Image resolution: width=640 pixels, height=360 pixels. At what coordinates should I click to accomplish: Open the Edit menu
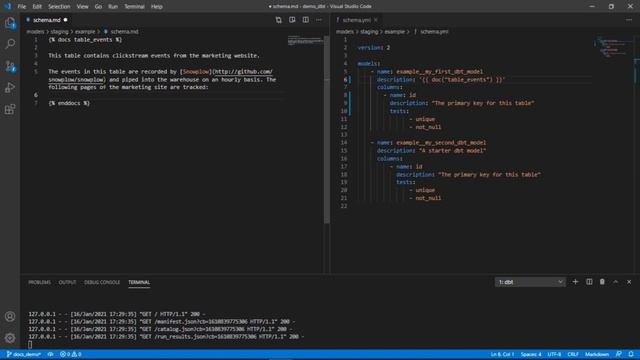click(37, 7)
